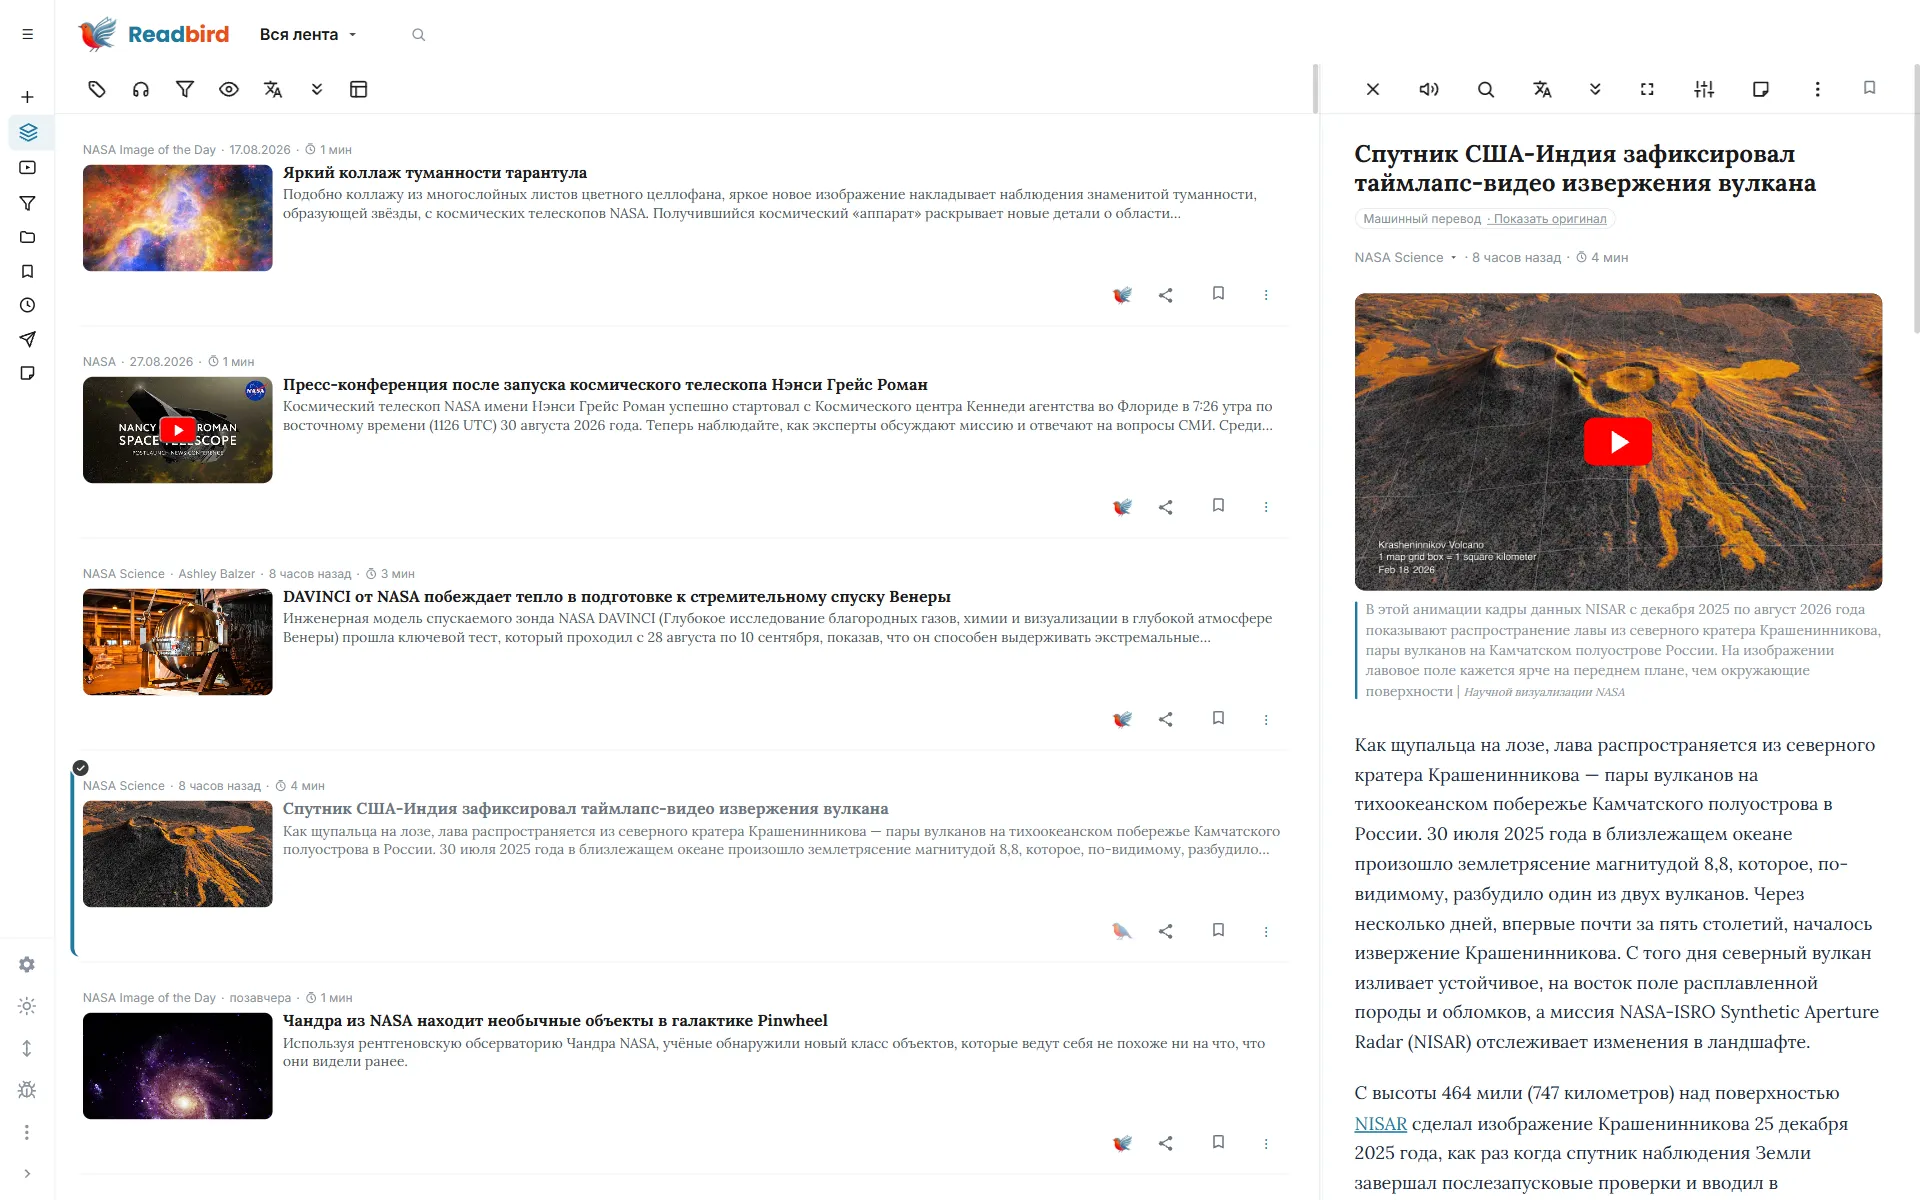Bookmark the open article in reader
1920x1200 pixels.
pos(1869,88)
